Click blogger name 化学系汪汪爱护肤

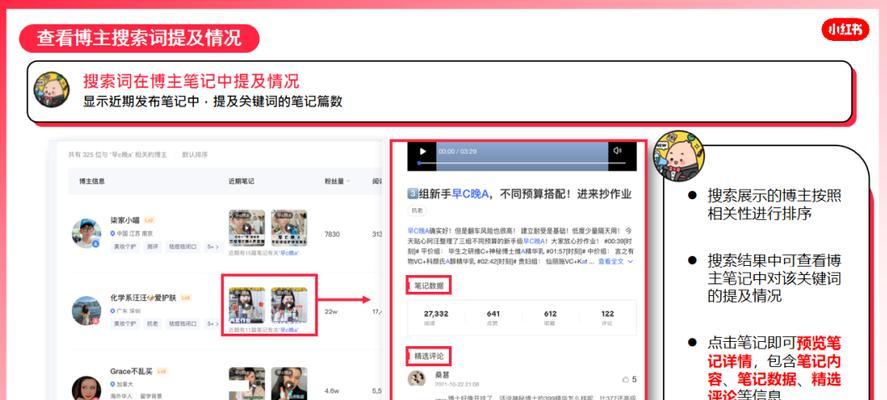click(x=143, y=298)
